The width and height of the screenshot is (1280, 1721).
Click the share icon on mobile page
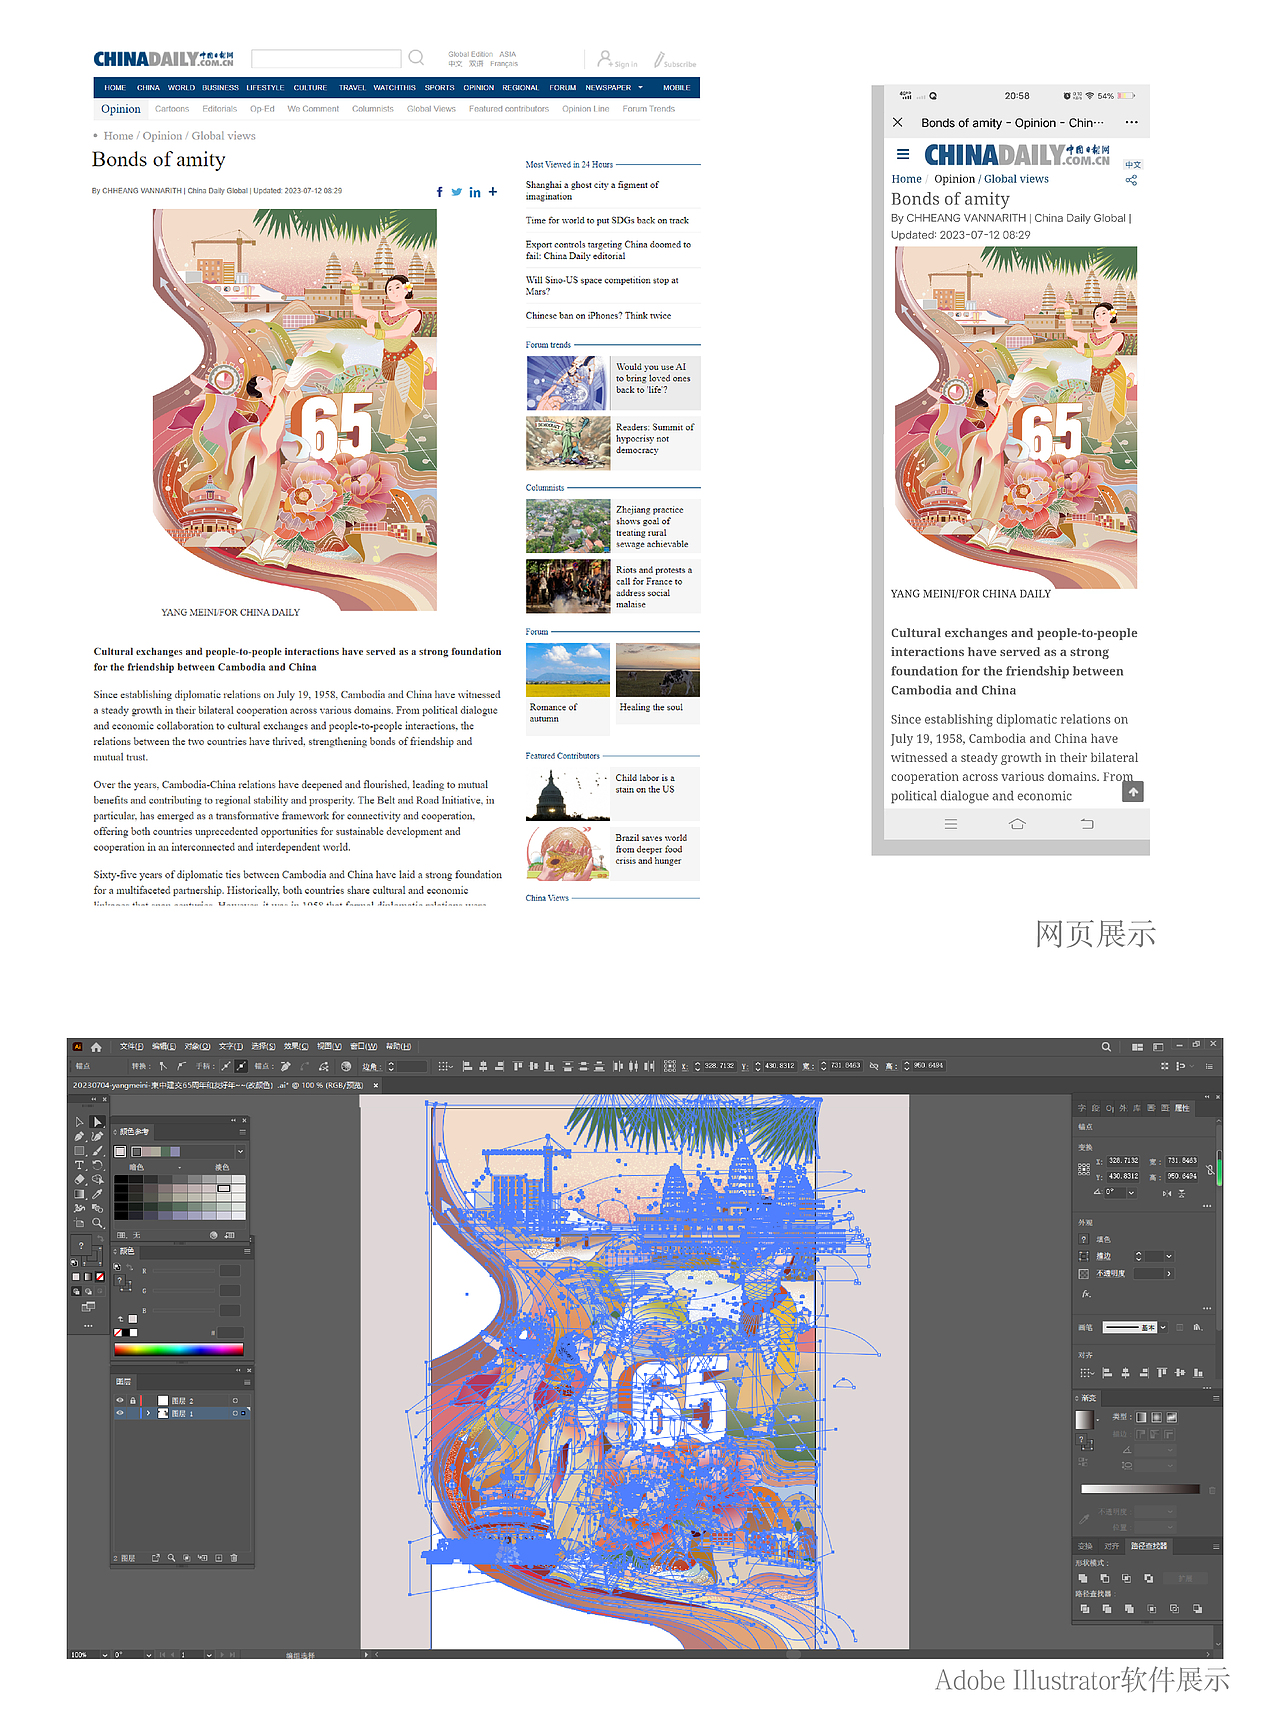(x=1131, y=180)
